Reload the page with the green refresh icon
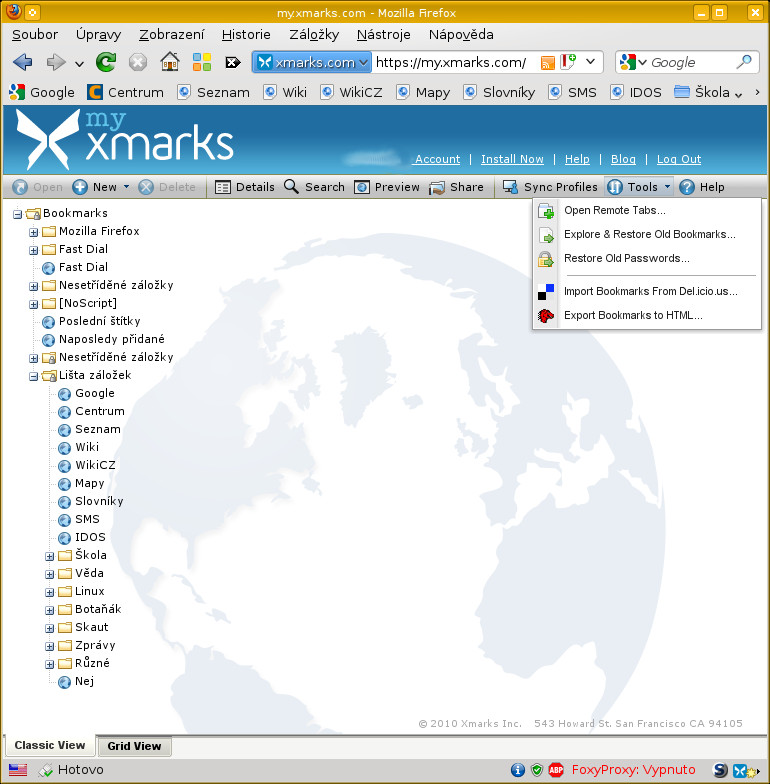Screen dimensions: 770x784 tap(106, 62)
